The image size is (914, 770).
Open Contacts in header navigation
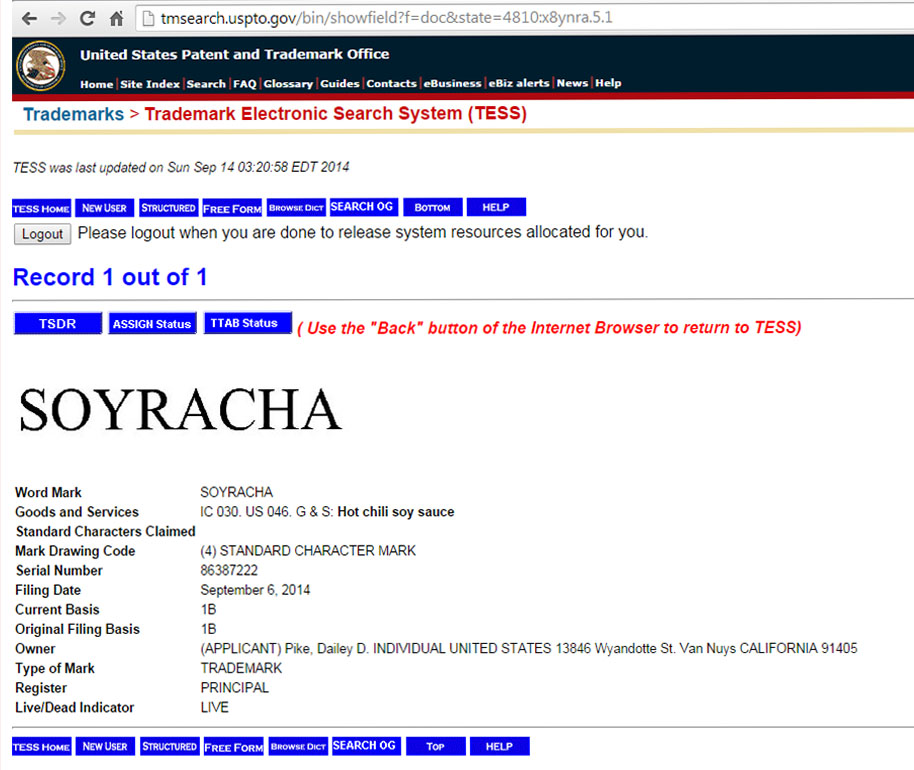[x=391, y=83]
